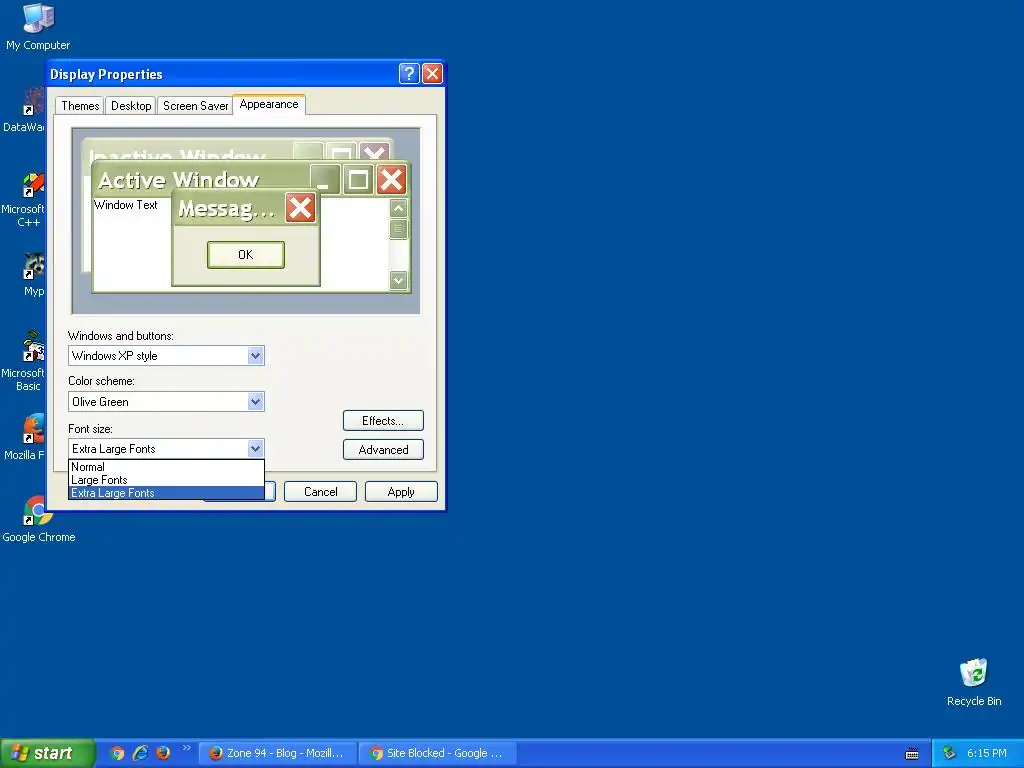Click the Display Properties help question button

(x=409, y=73)
